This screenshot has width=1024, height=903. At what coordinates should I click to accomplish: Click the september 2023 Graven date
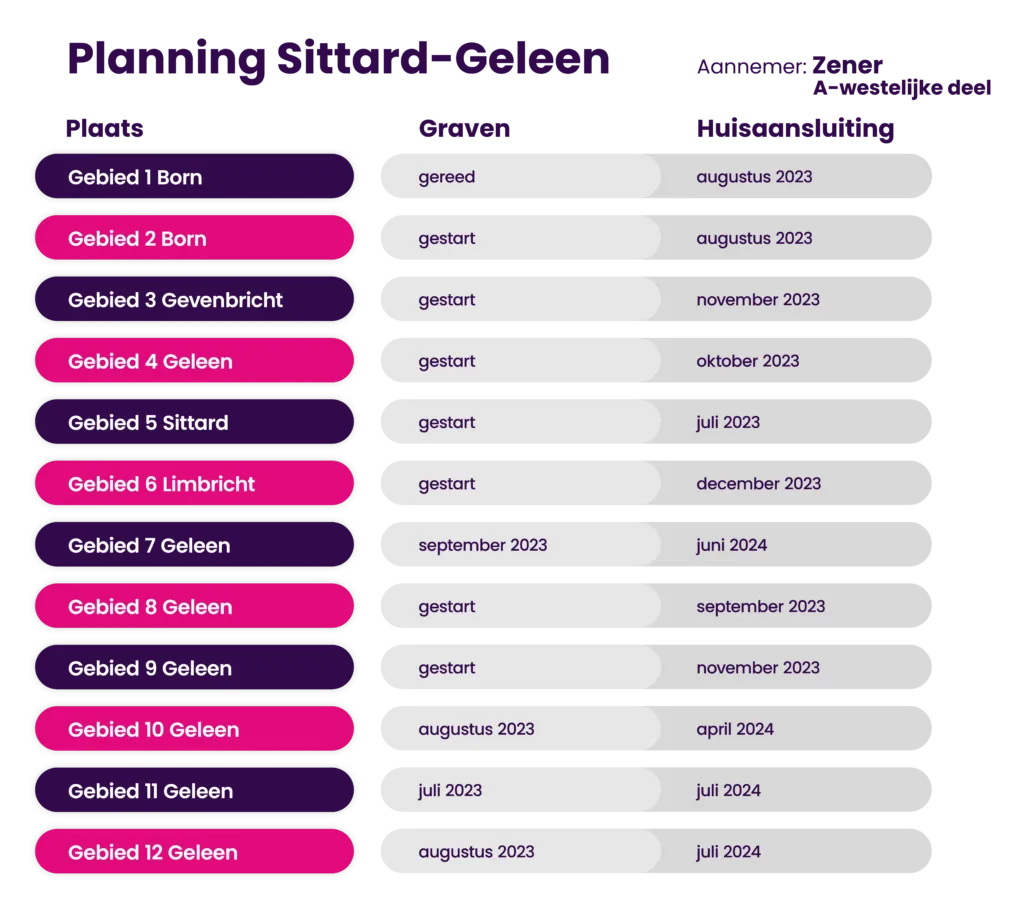[483, 545]
